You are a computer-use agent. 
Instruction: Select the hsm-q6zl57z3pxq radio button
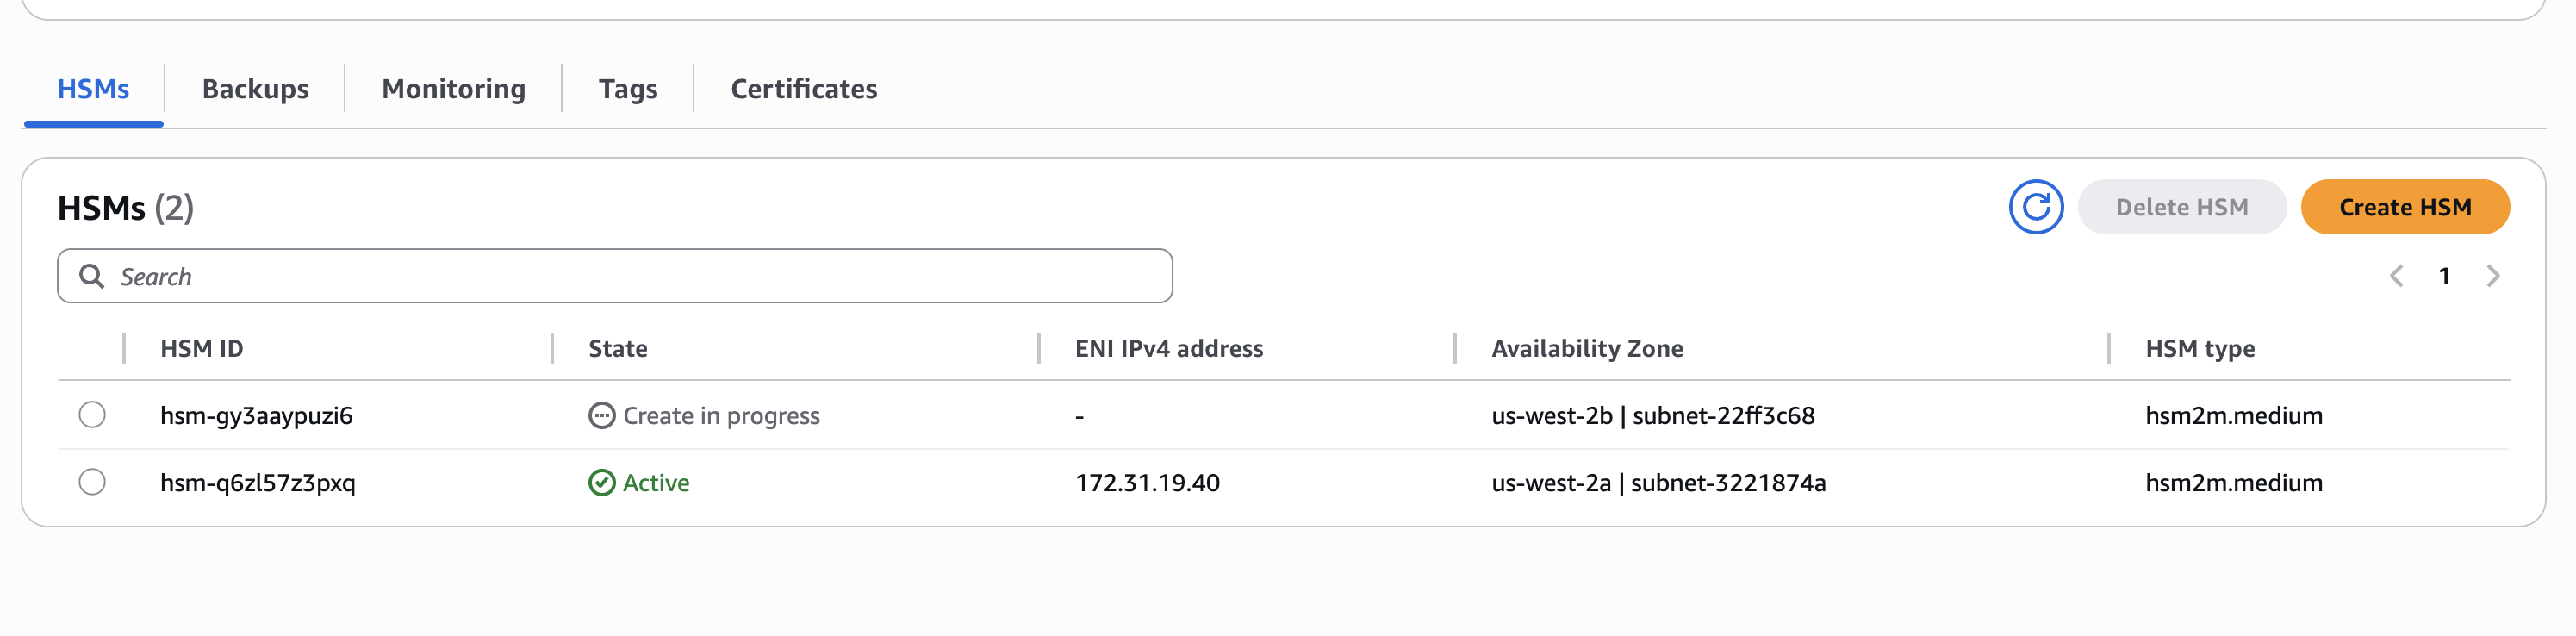click(x=92, y=482)
